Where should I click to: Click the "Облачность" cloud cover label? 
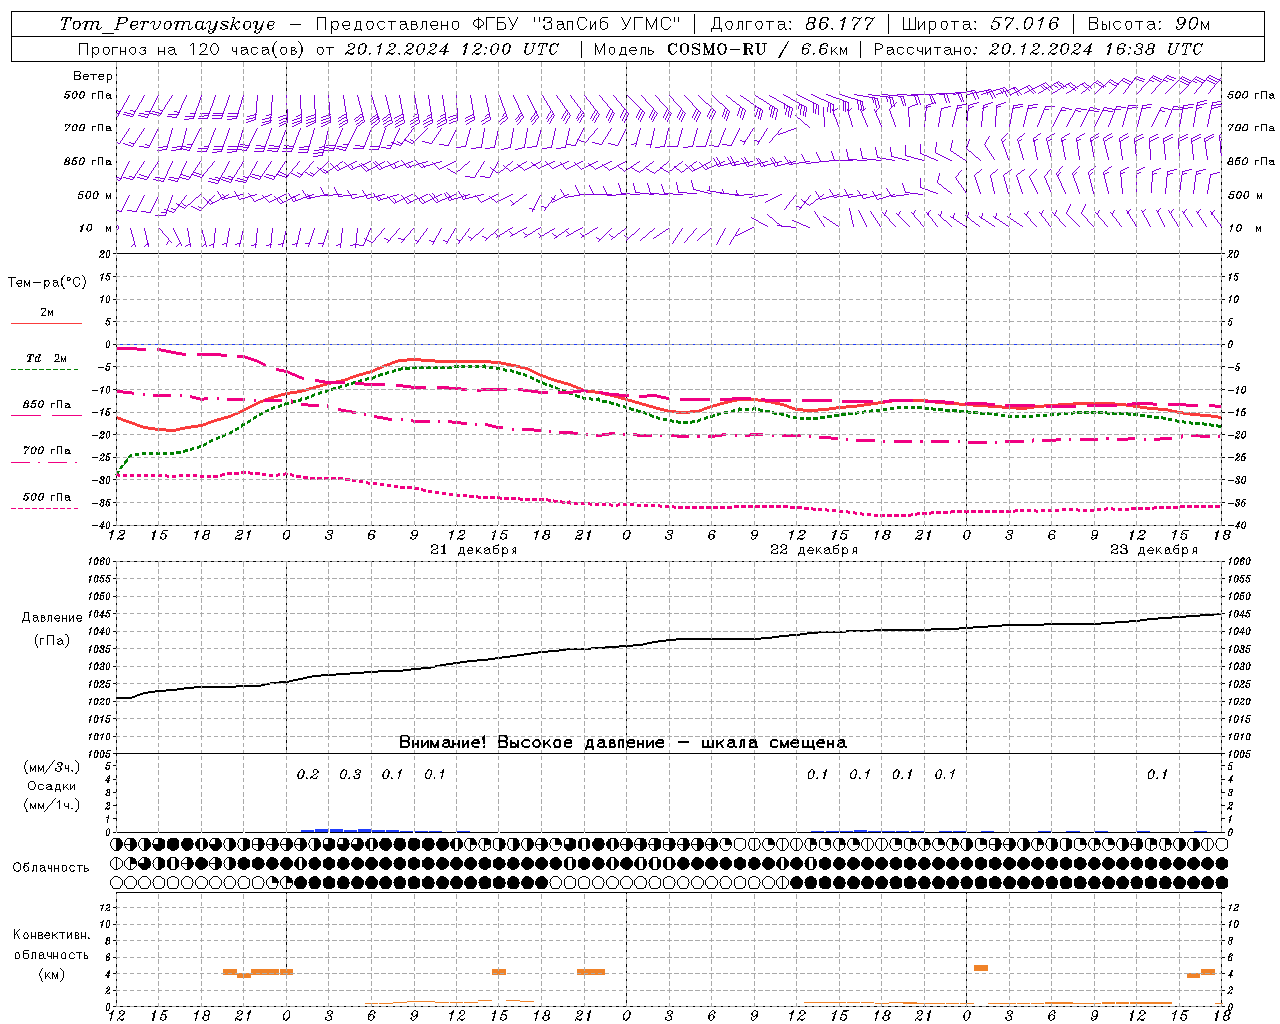pos(51,867)
